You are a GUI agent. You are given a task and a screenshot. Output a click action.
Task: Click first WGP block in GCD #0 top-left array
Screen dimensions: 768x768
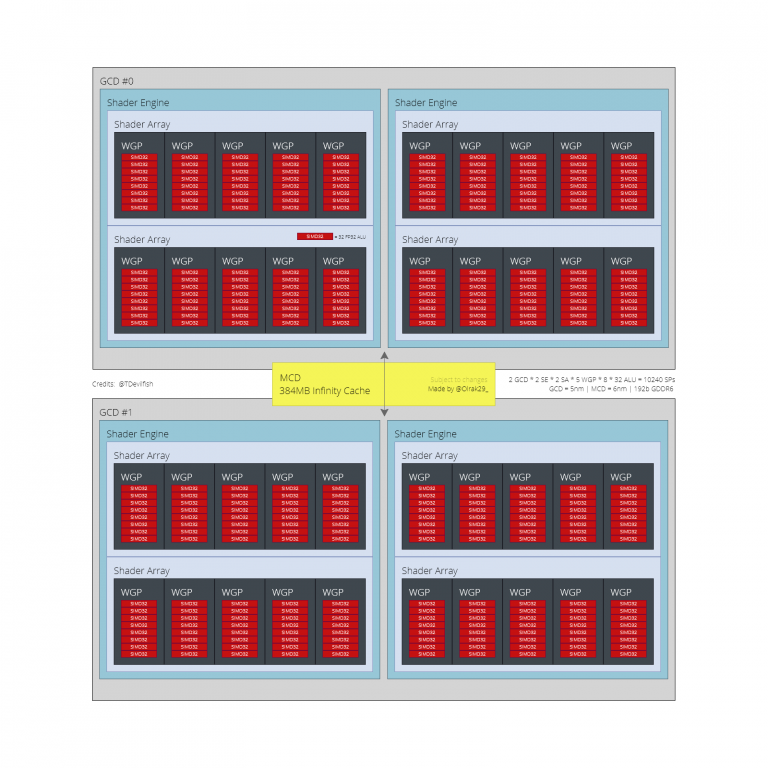click(139, 175)
